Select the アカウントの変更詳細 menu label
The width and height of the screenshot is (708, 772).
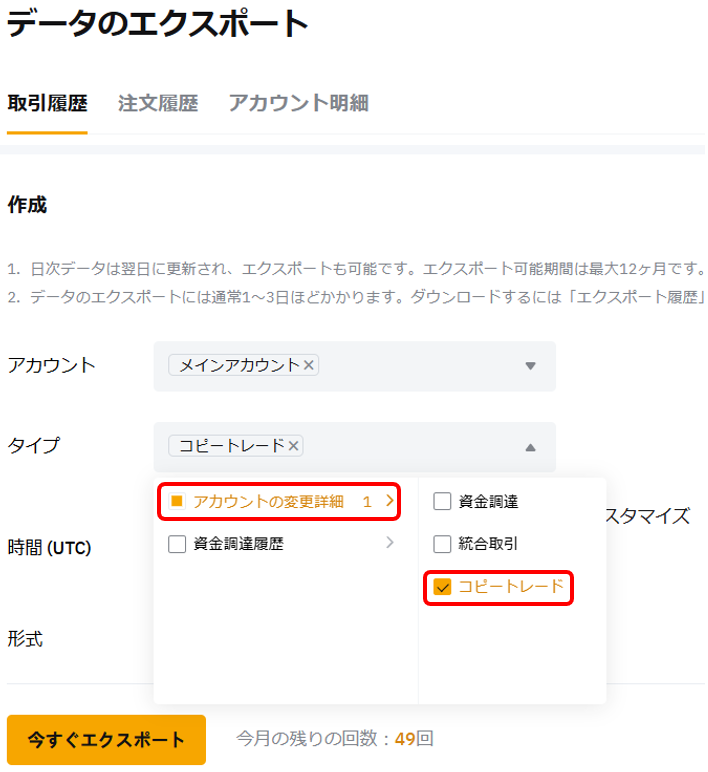point(268,502)
